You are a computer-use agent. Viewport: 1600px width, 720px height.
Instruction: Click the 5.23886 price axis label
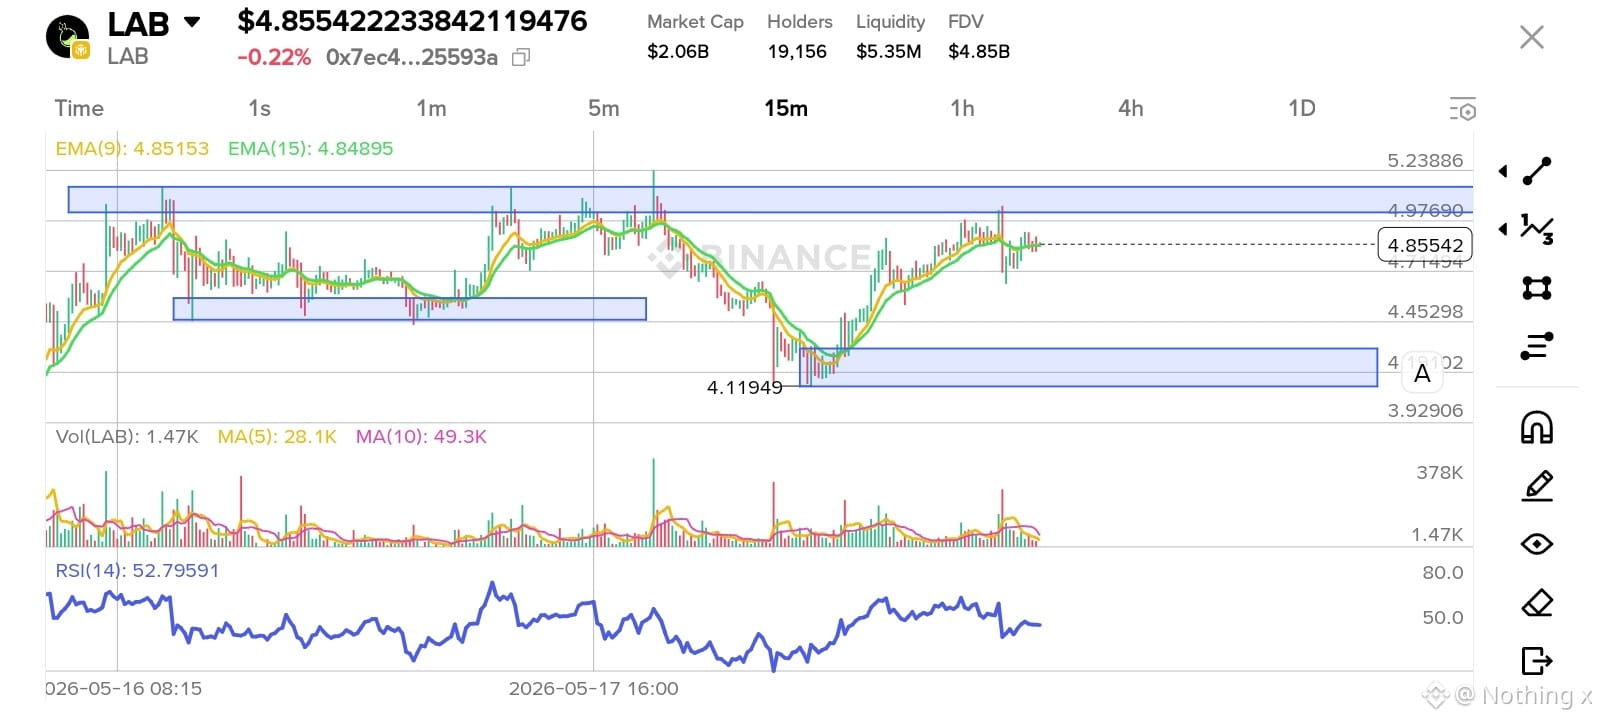point(1425,160)
